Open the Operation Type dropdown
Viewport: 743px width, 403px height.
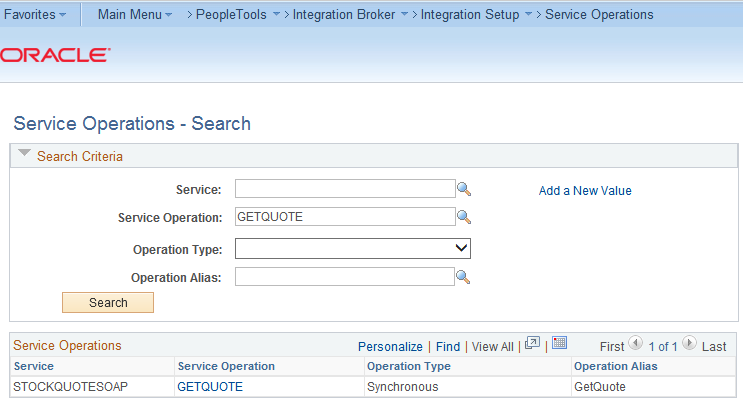pyautogui.click(x=461, y=248)
